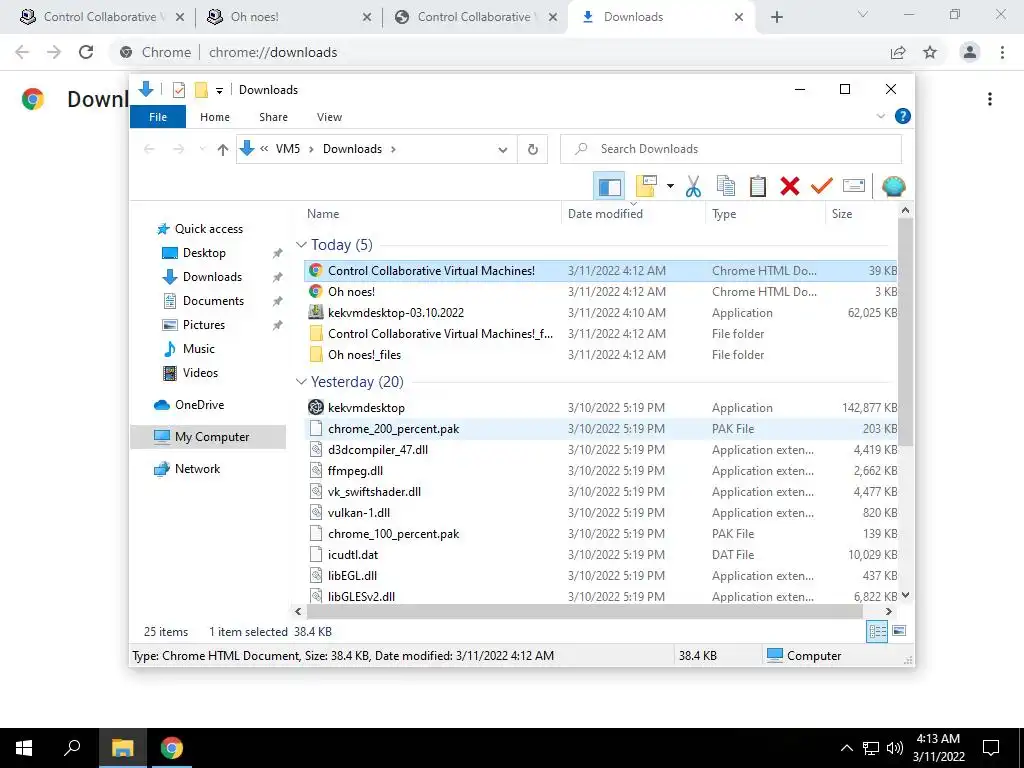Click the taskbar Search magnifier
The width and height of the screenshot is (1024, 768).
point(72,748)
